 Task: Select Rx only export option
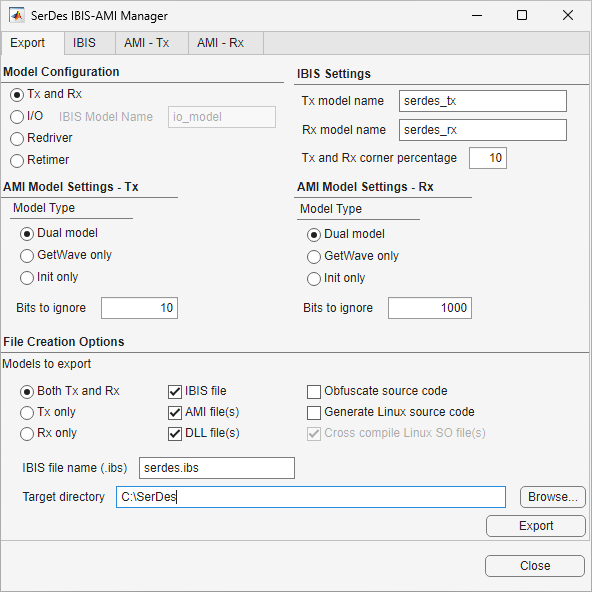click(x=27, y=434)
